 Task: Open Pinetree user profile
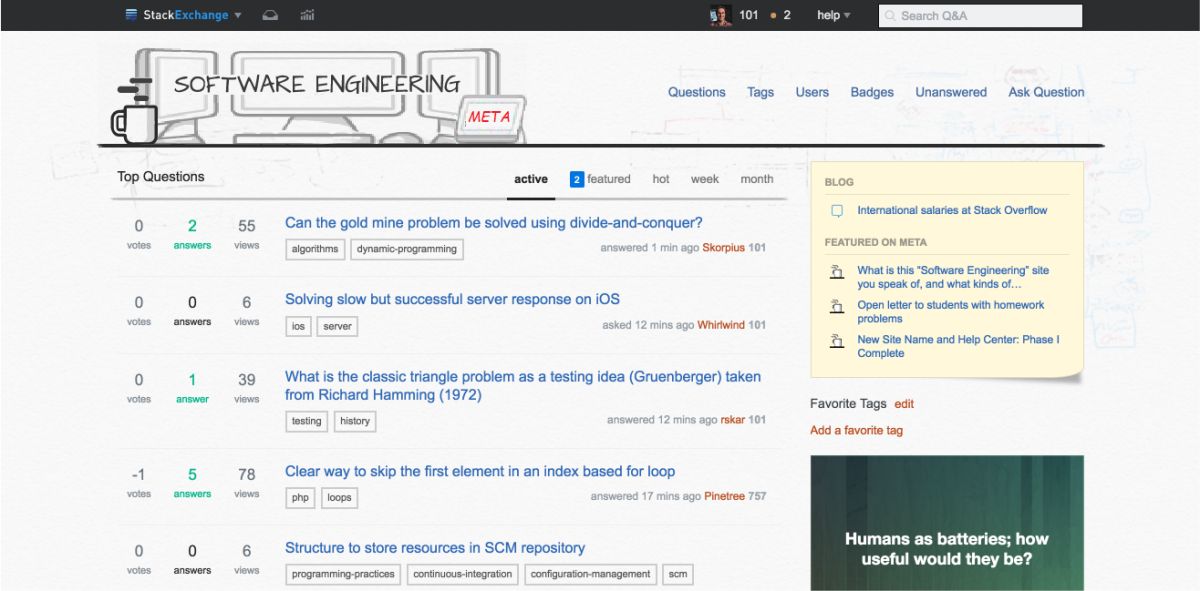[x=724, y=496]
